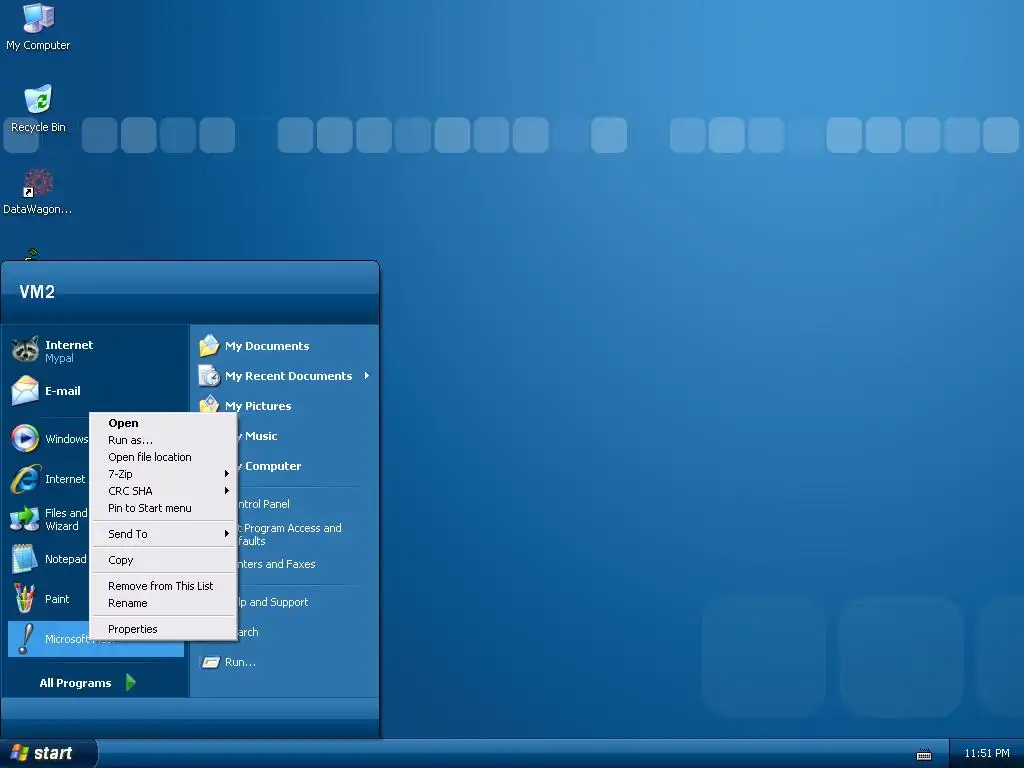Expand the My Recent Documents submenu arrow

coord(366,376)
